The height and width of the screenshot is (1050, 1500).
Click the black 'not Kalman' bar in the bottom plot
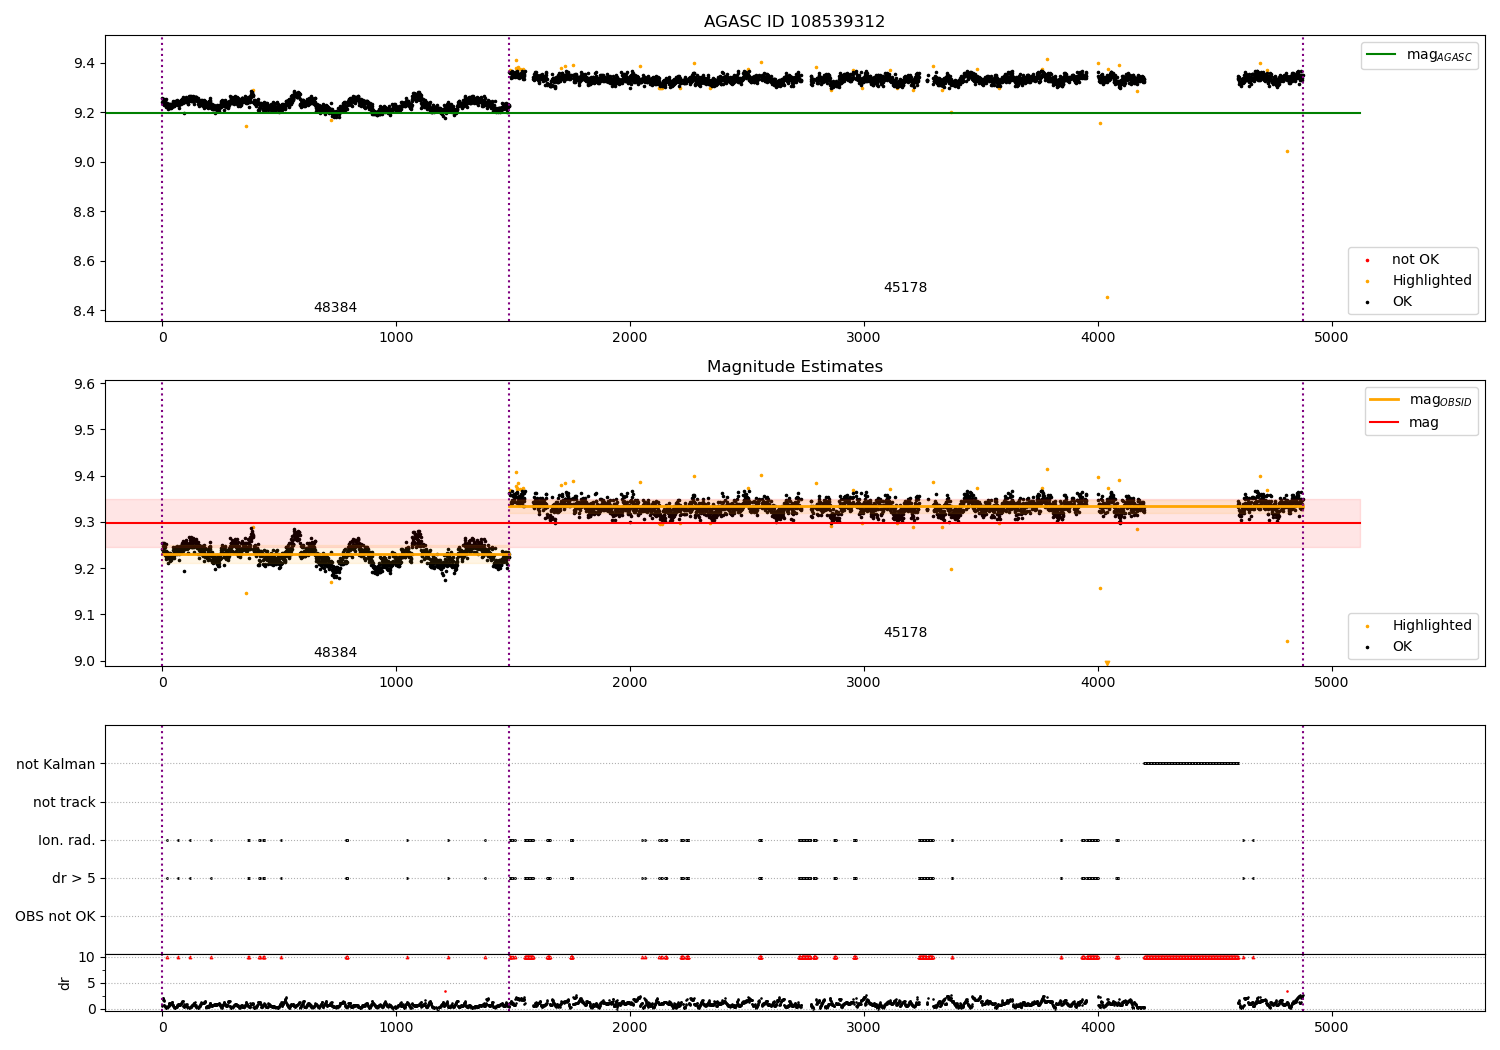(x=1191, y=764)
